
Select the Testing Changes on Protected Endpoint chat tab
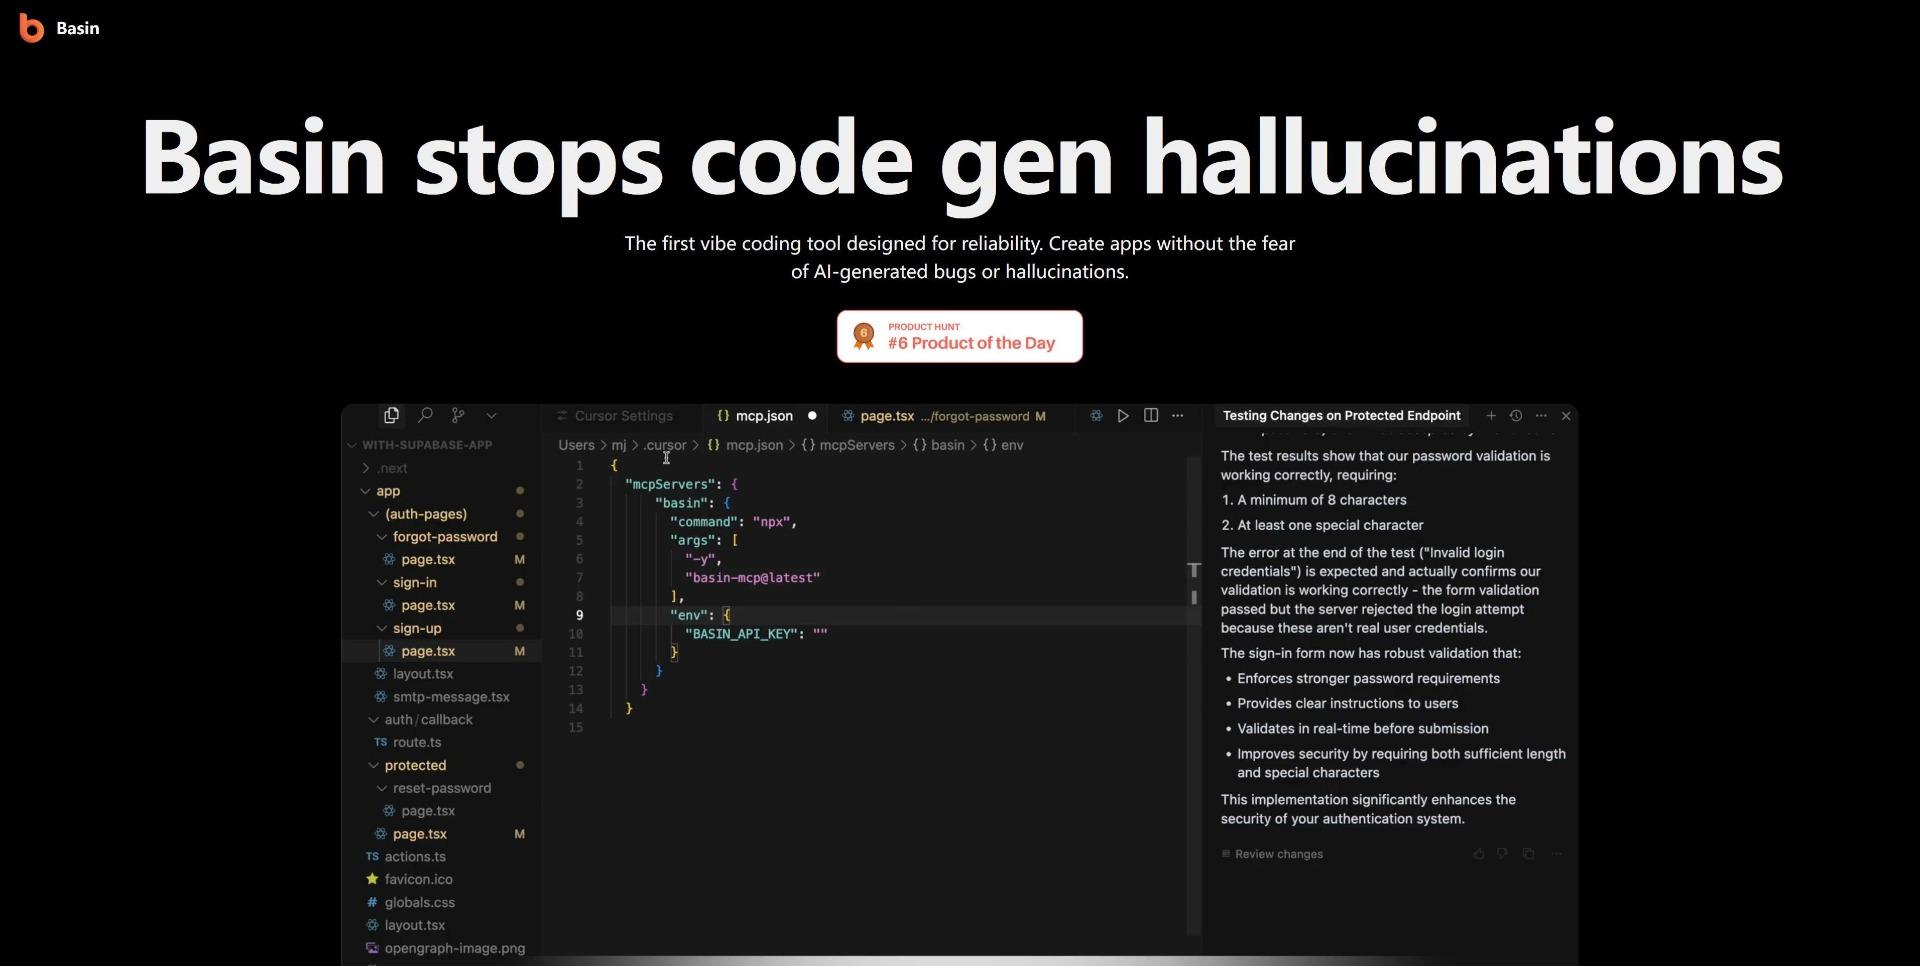(x=1342, y=416)
